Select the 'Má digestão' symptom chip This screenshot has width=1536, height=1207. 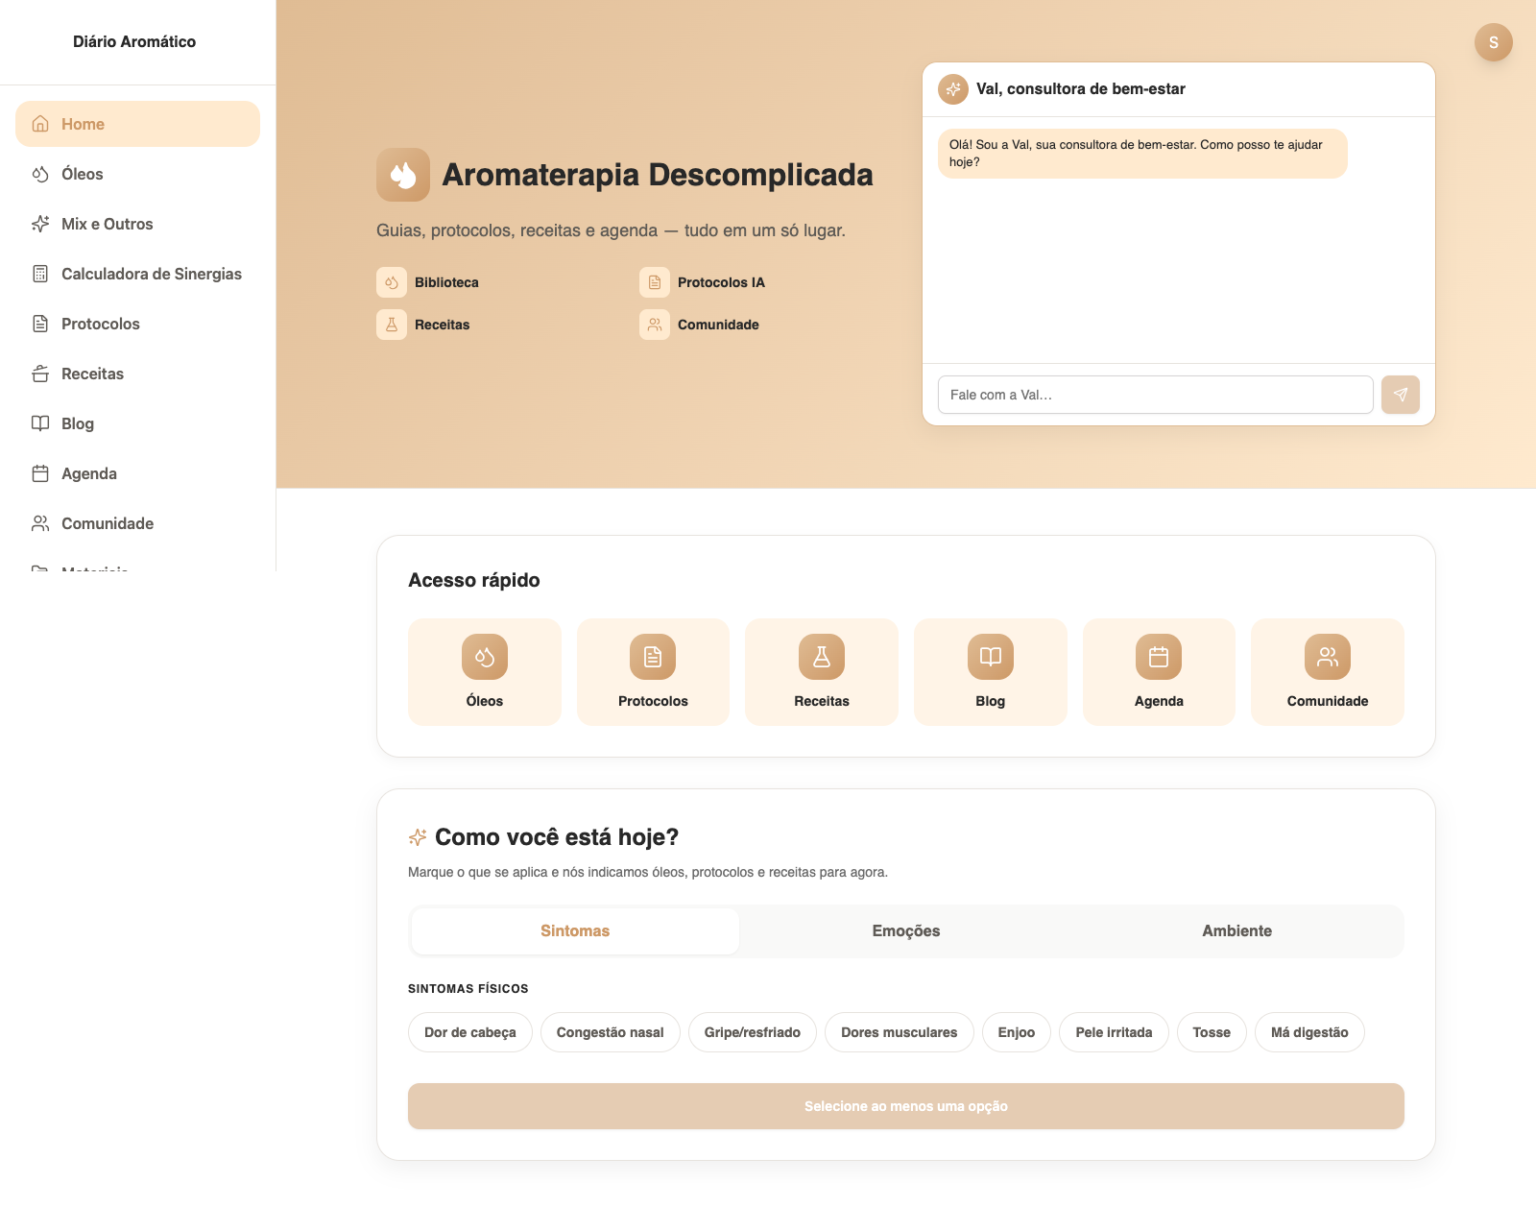1309,1032
